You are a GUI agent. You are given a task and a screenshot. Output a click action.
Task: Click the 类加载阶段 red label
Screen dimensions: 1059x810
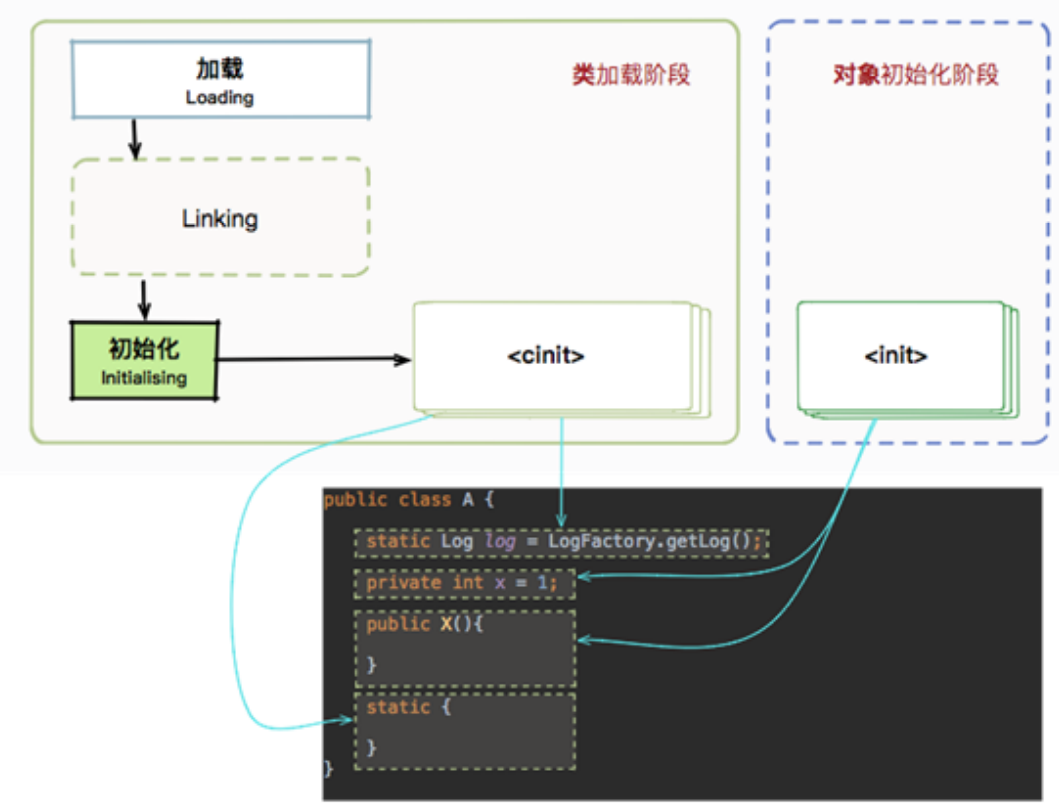pos(631,74)
